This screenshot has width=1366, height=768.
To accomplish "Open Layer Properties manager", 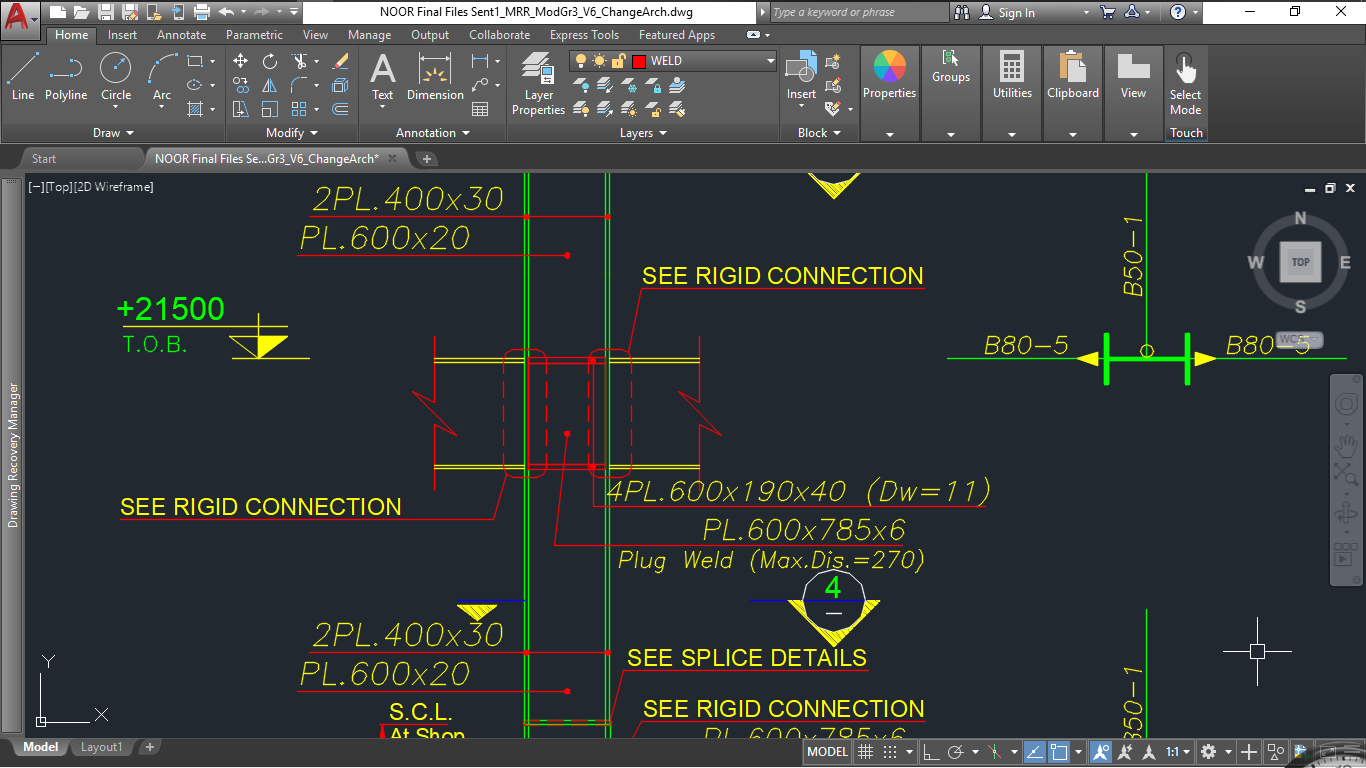I will 538,84.
